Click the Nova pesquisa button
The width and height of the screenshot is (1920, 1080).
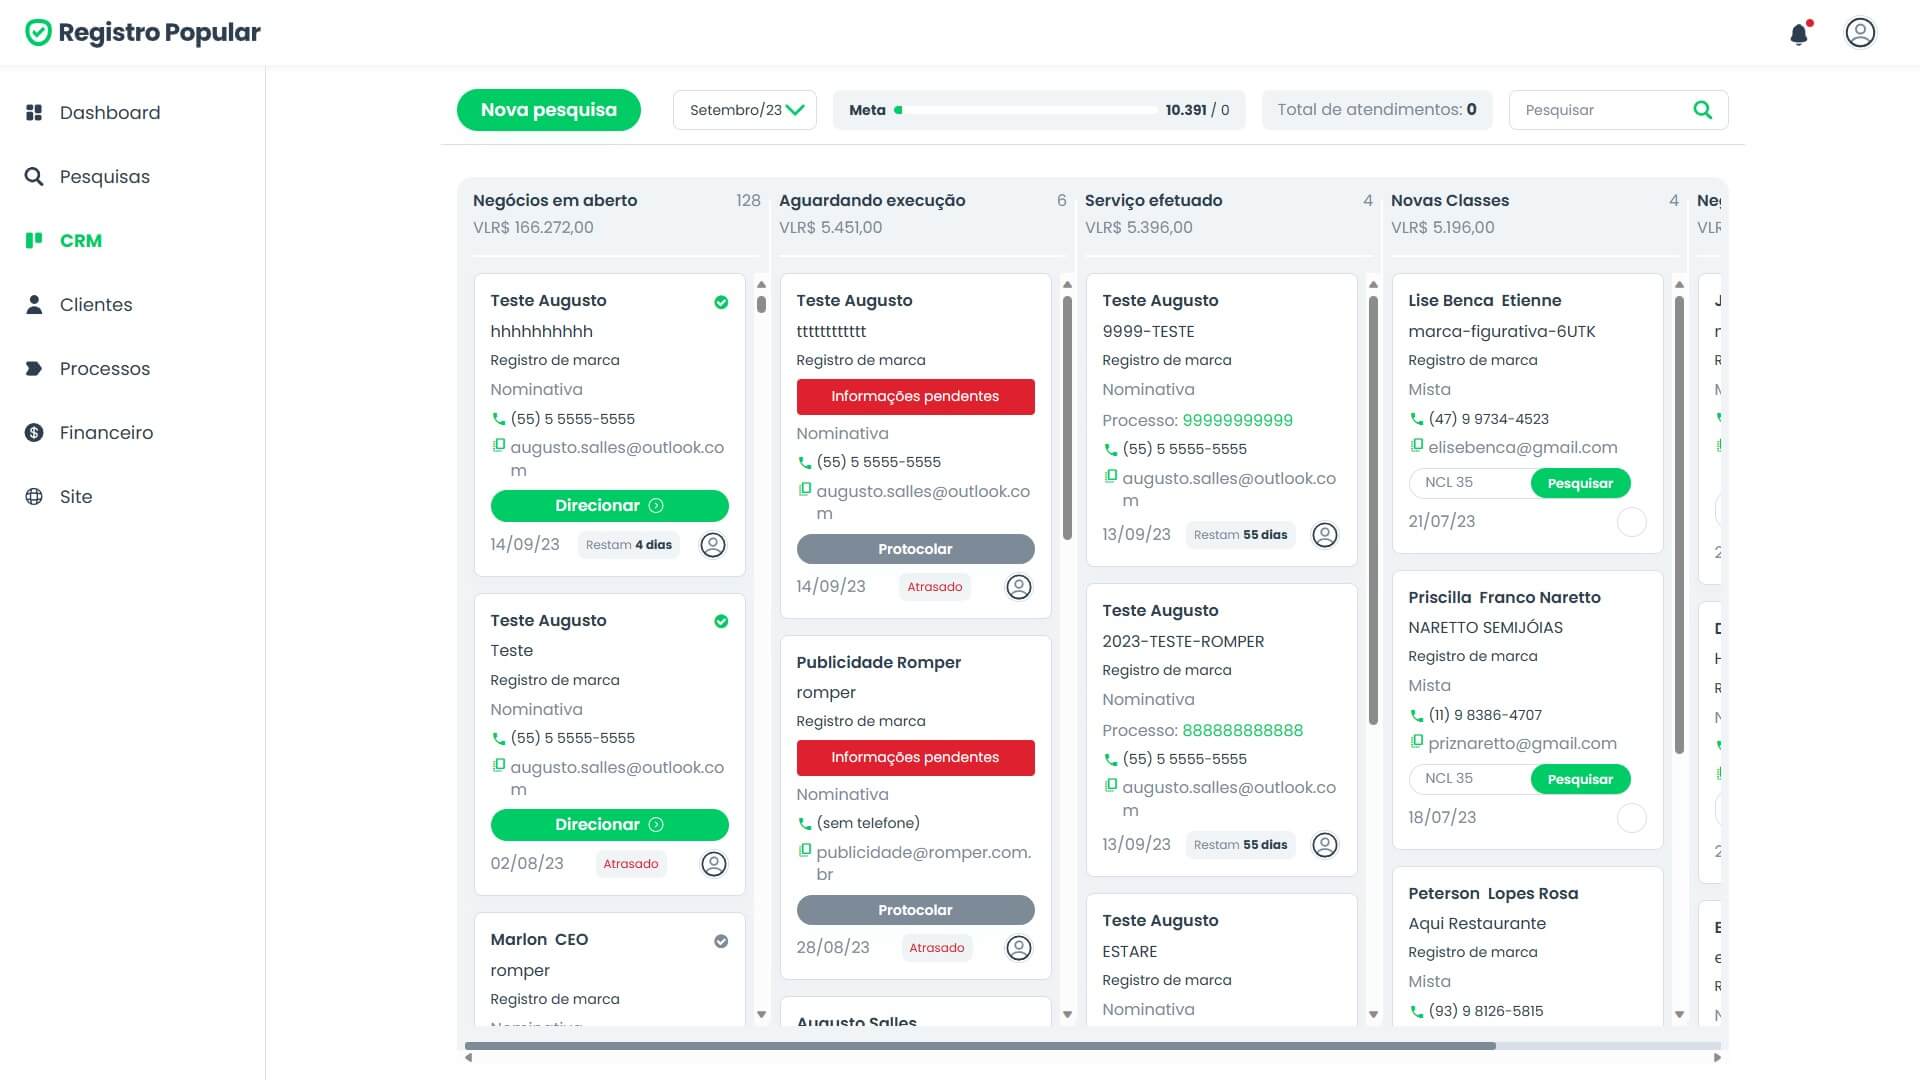549,110
